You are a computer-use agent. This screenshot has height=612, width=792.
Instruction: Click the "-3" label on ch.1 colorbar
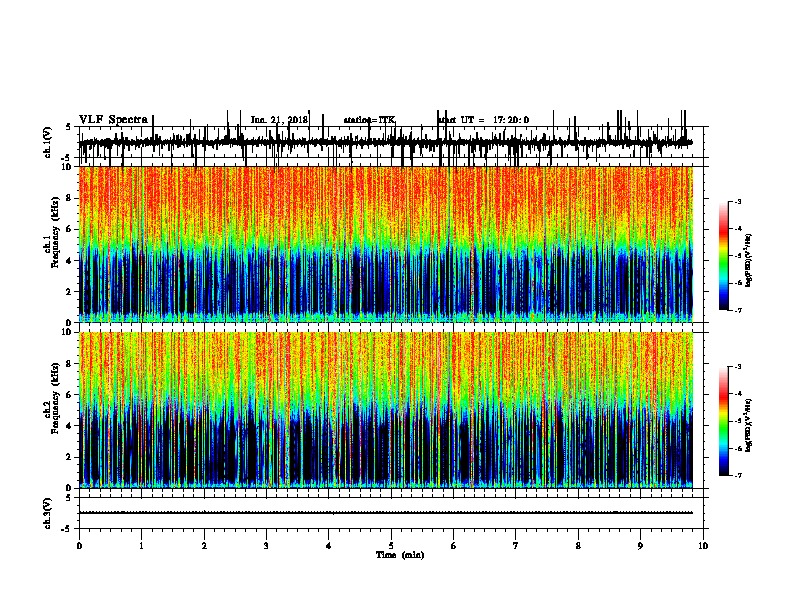tap(737, 201)
